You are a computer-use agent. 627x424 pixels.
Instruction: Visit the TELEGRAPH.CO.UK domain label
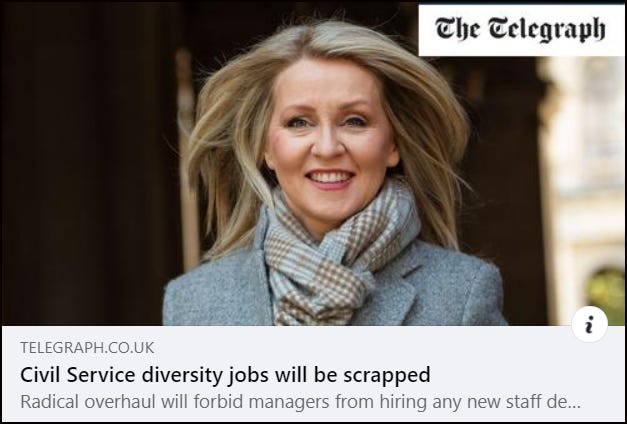pos(87,348)
